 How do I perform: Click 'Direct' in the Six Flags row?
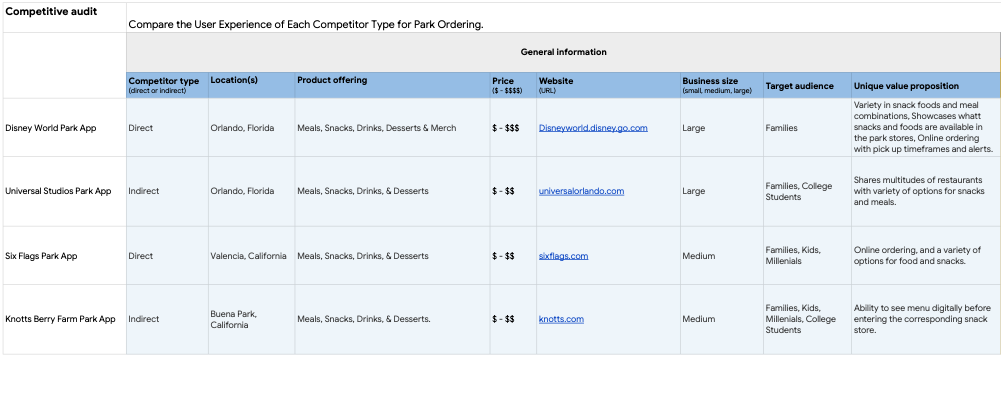167,256
